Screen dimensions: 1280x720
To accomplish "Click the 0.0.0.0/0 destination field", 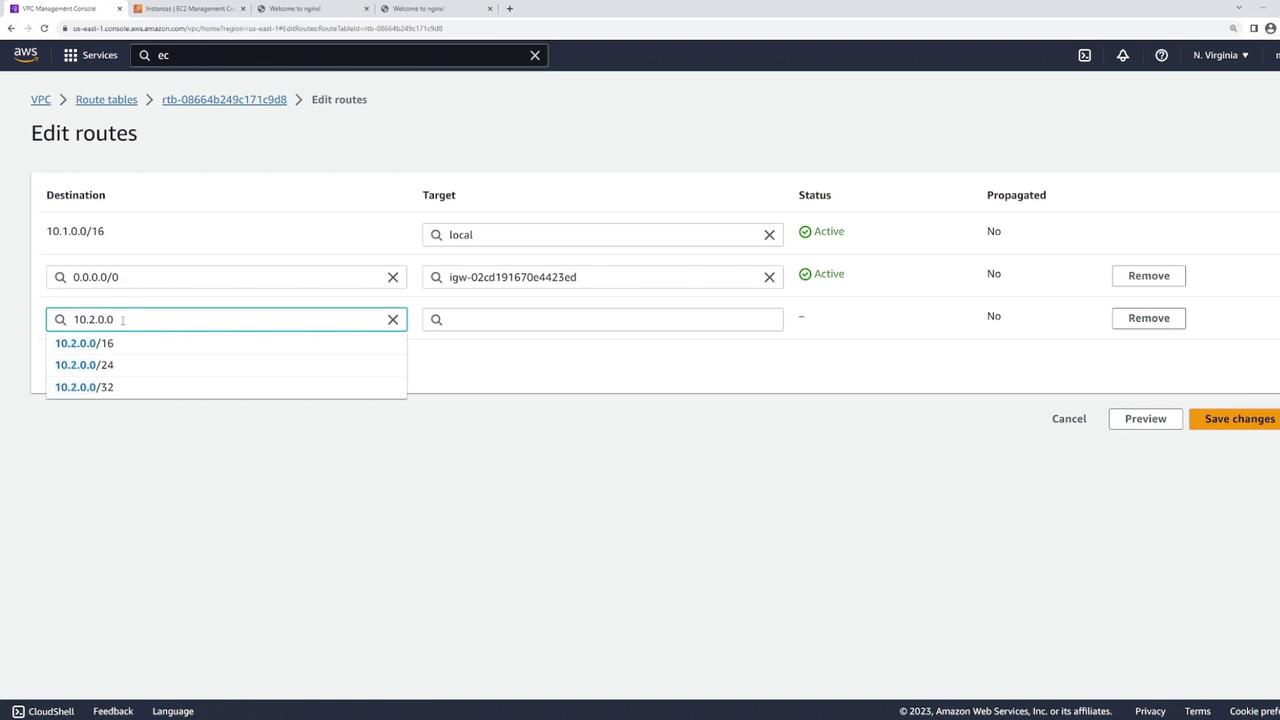I will [x=226, y=277].
